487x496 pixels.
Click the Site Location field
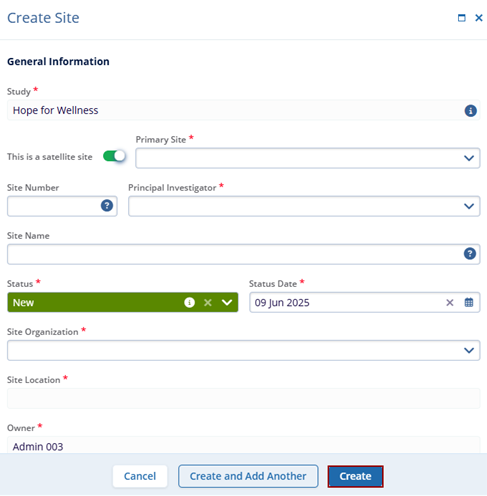tap(243, 398)
